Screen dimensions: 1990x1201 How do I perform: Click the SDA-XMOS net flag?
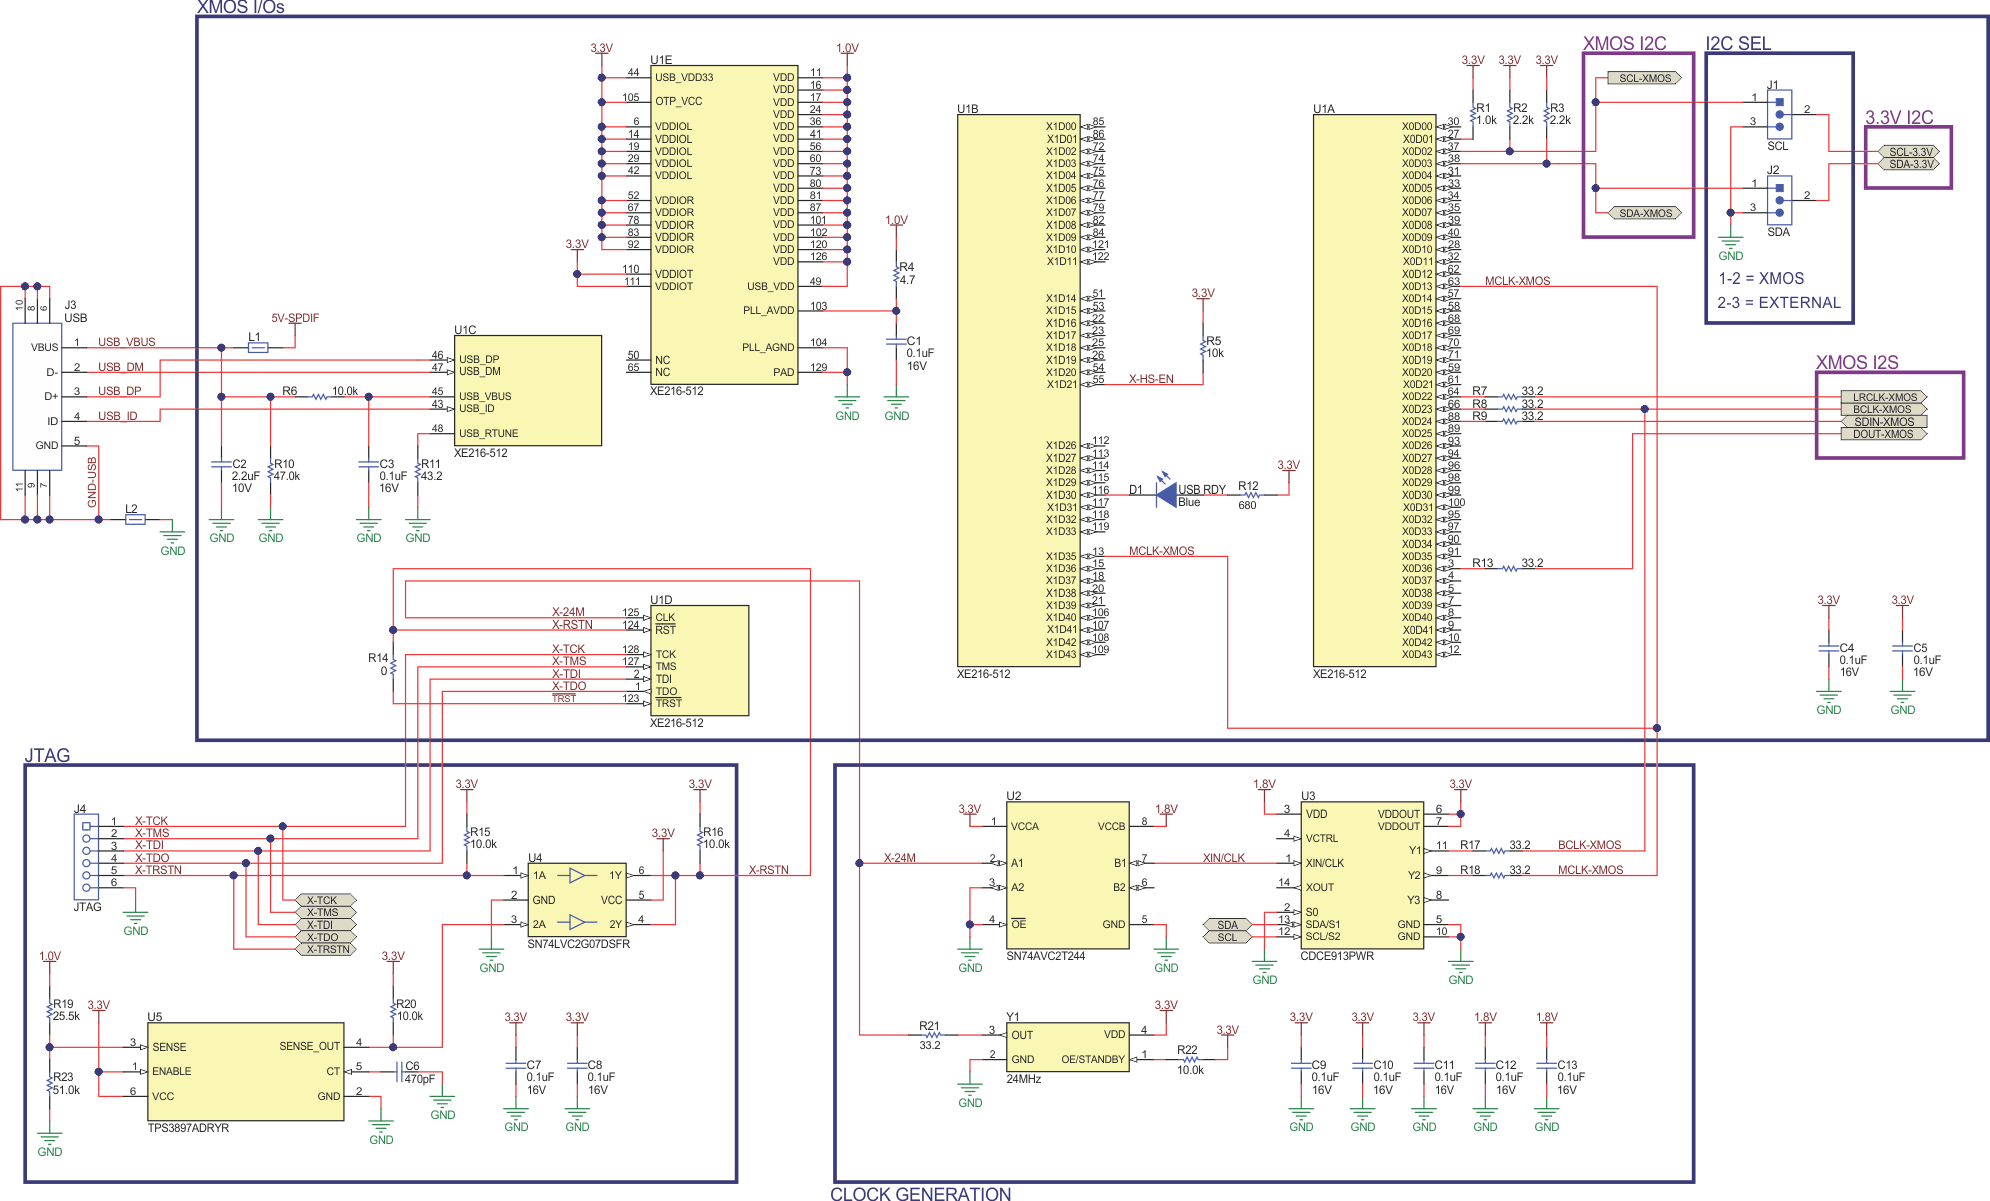click(1644, 212)
